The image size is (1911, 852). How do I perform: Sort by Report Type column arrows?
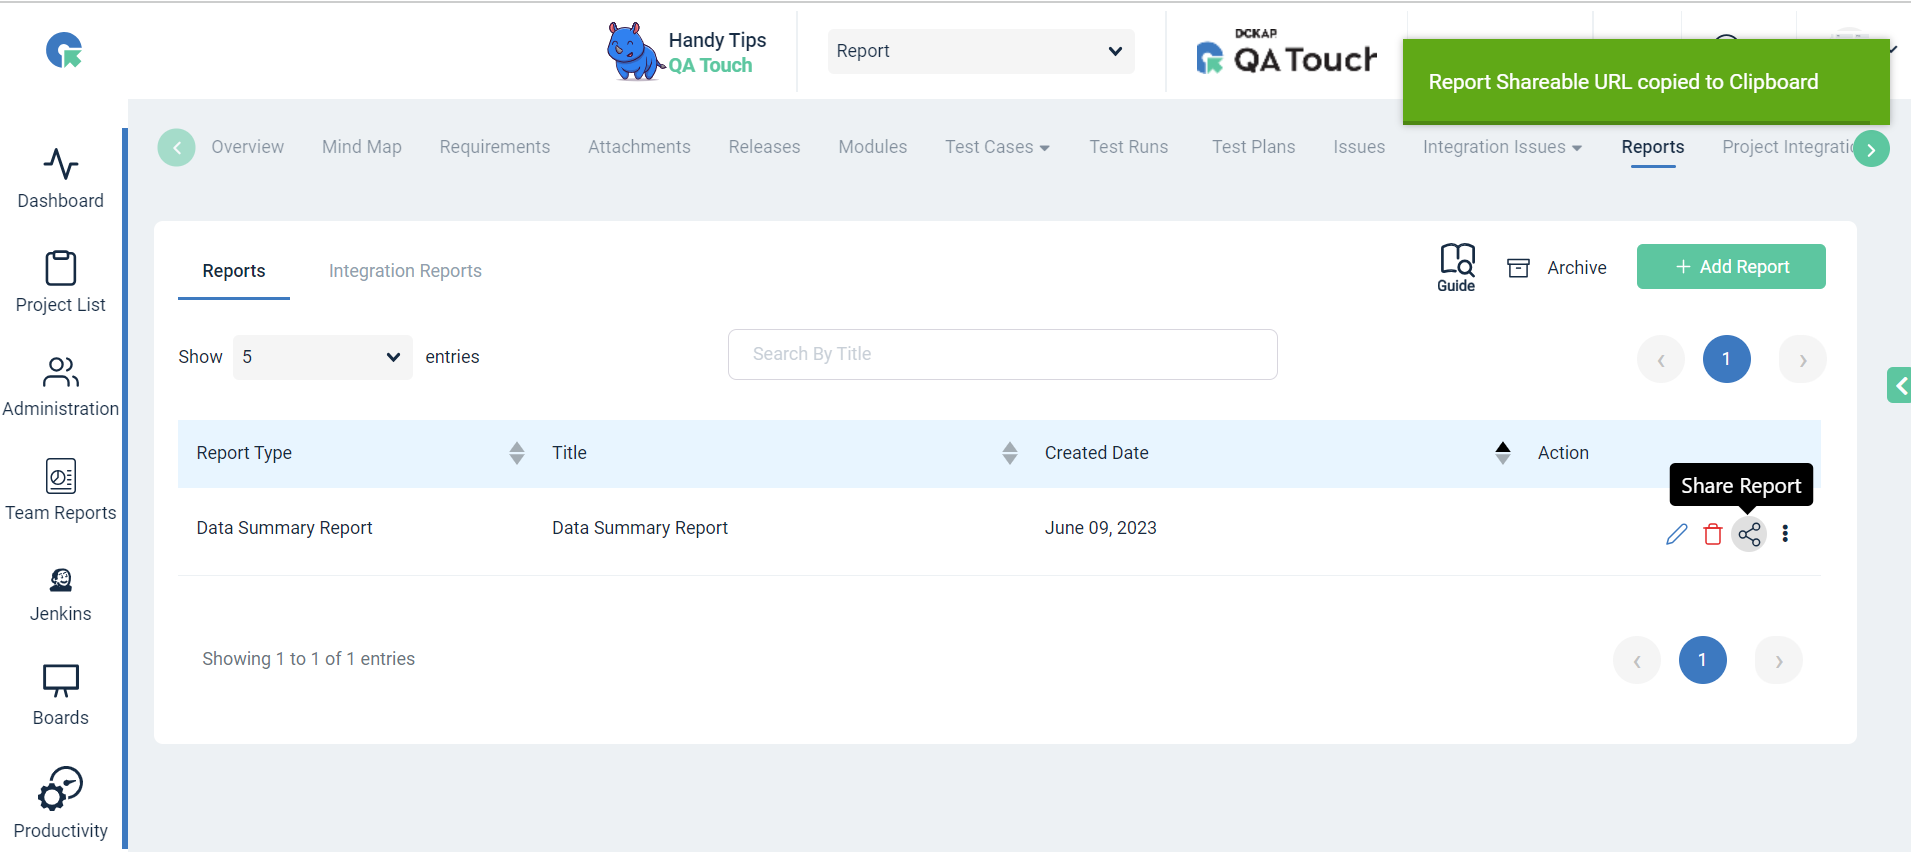(517, 453)
